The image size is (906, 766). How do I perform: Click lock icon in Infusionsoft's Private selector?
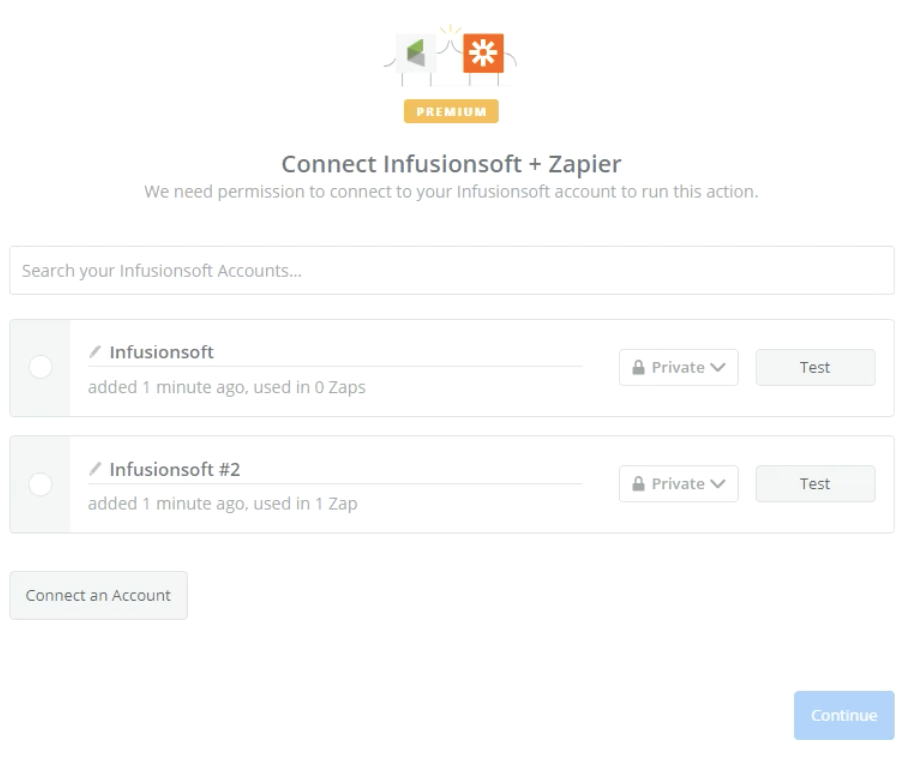pos(638,368)
